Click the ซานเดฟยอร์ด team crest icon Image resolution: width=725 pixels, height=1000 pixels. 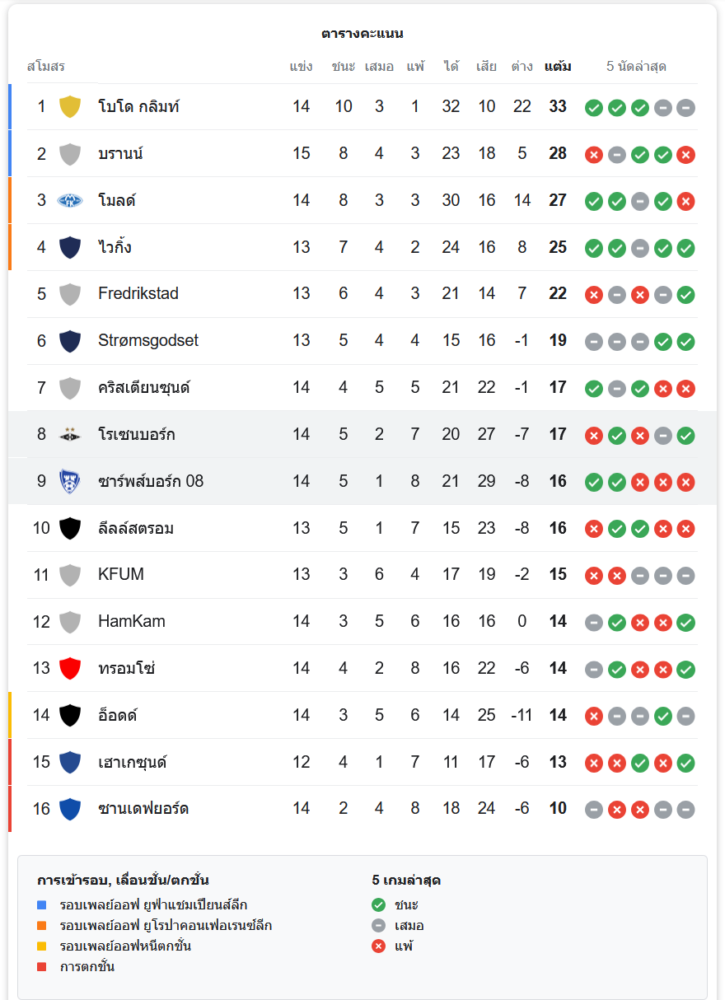point(70,808)
